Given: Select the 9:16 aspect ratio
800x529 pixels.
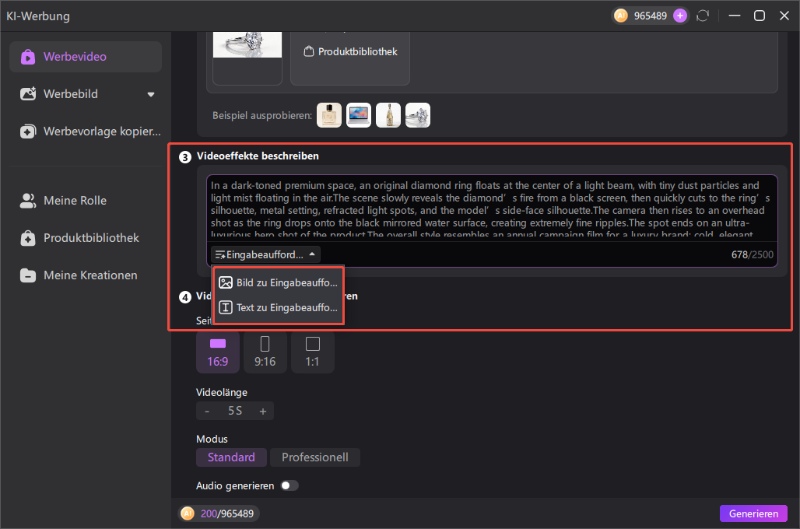Looking at the screenshot, I should (x=265, y=352).
